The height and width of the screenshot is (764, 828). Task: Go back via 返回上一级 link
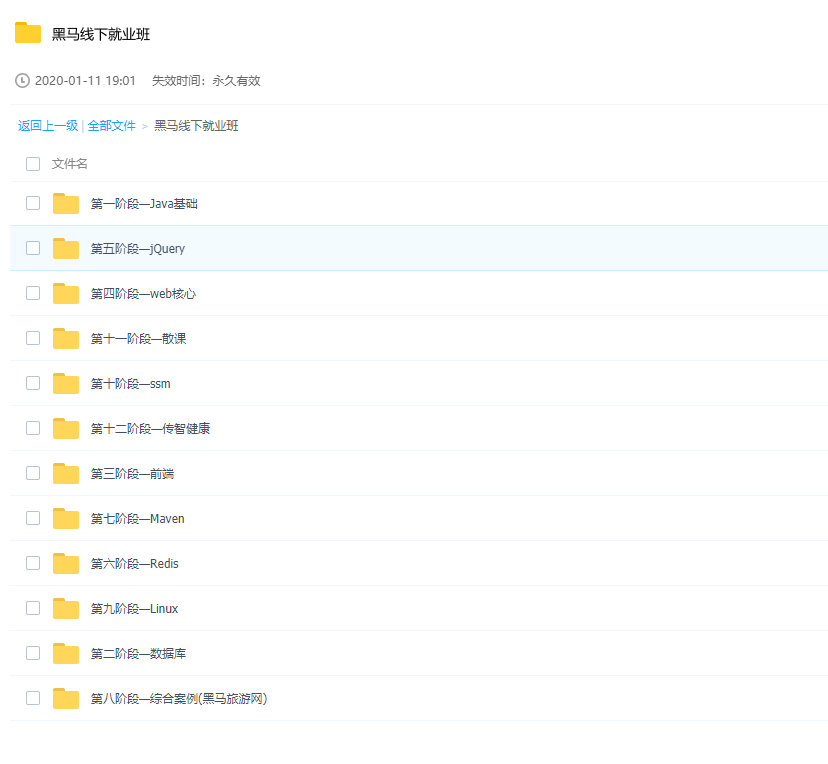click(48, 126)
